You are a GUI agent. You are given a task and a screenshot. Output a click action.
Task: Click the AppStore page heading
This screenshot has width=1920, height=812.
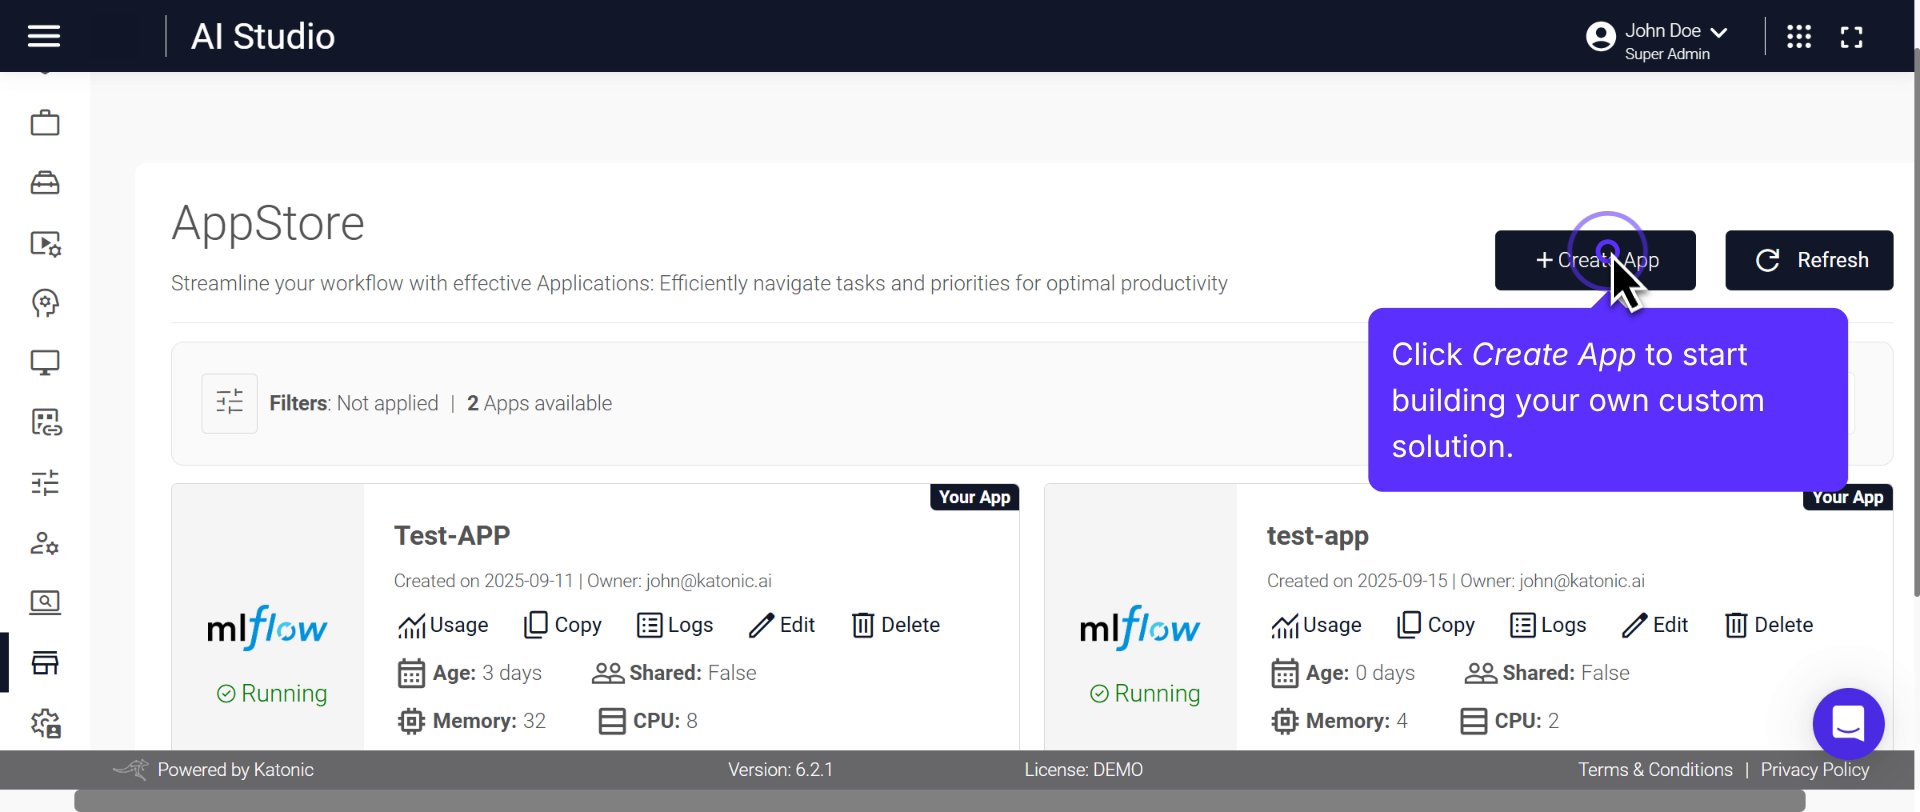point(268,223)
